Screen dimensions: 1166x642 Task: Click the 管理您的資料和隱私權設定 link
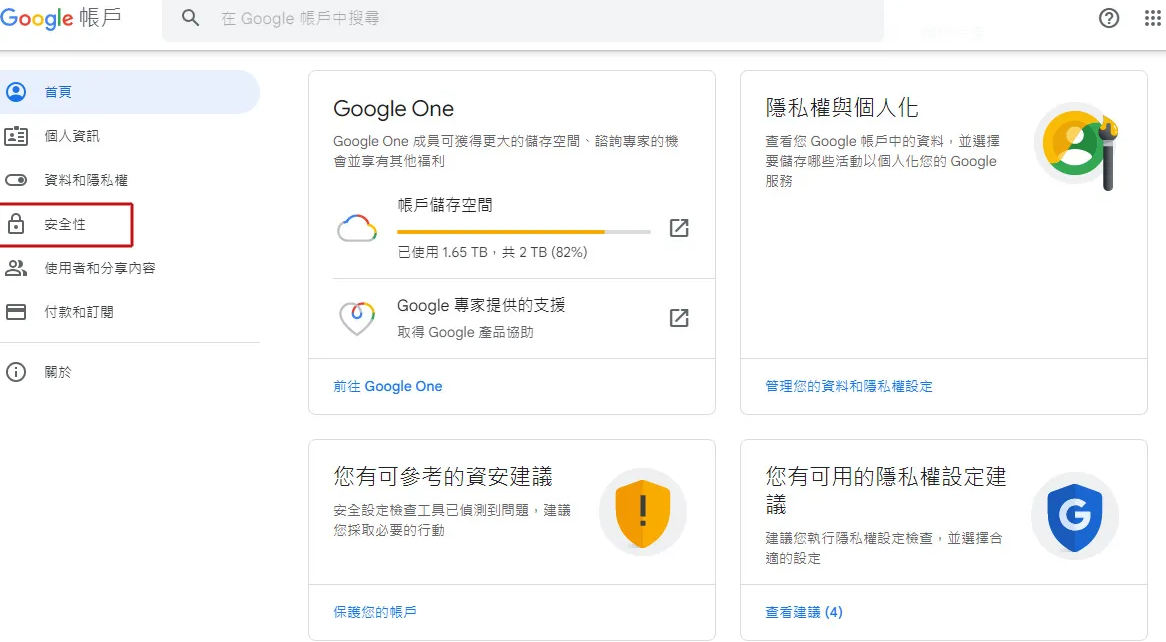tap(848, 386)
